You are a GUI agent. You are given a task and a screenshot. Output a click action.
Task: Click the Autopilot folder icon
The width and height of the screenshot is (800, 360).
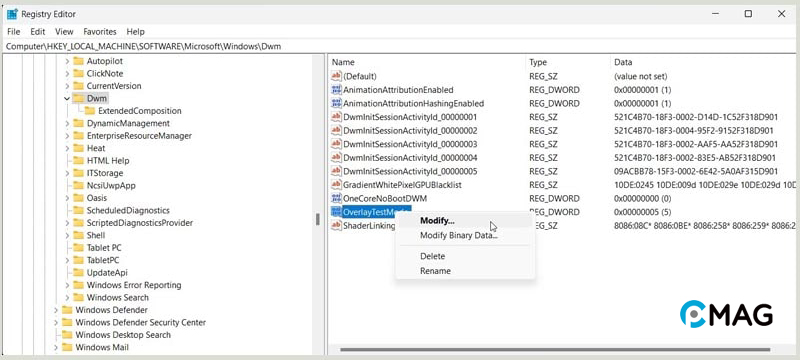point(78,61)
